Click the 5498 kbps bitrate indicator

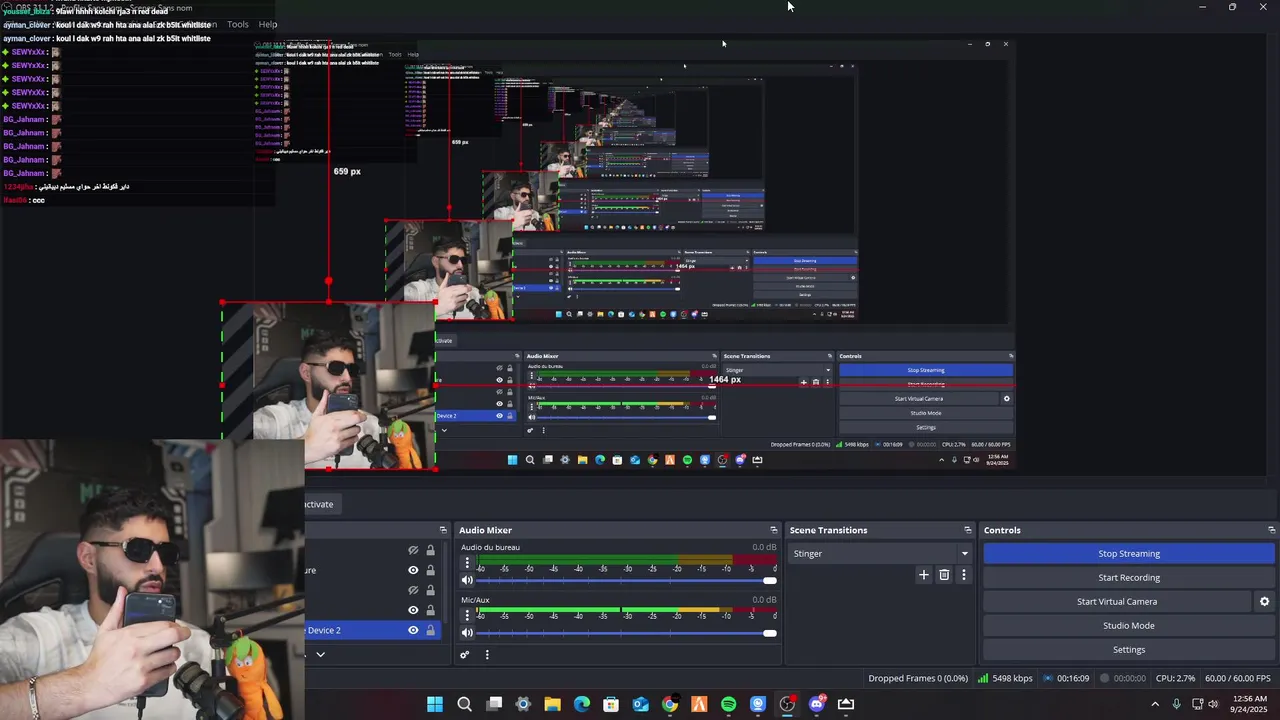click(1005, 678)
